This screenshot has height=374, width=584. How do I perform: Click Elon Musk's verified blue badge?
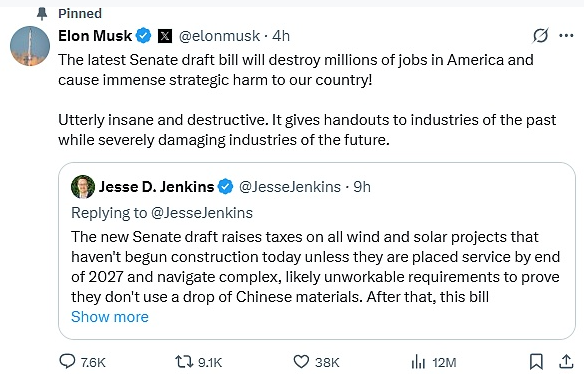pyautogui.click(x=143, y=36)
